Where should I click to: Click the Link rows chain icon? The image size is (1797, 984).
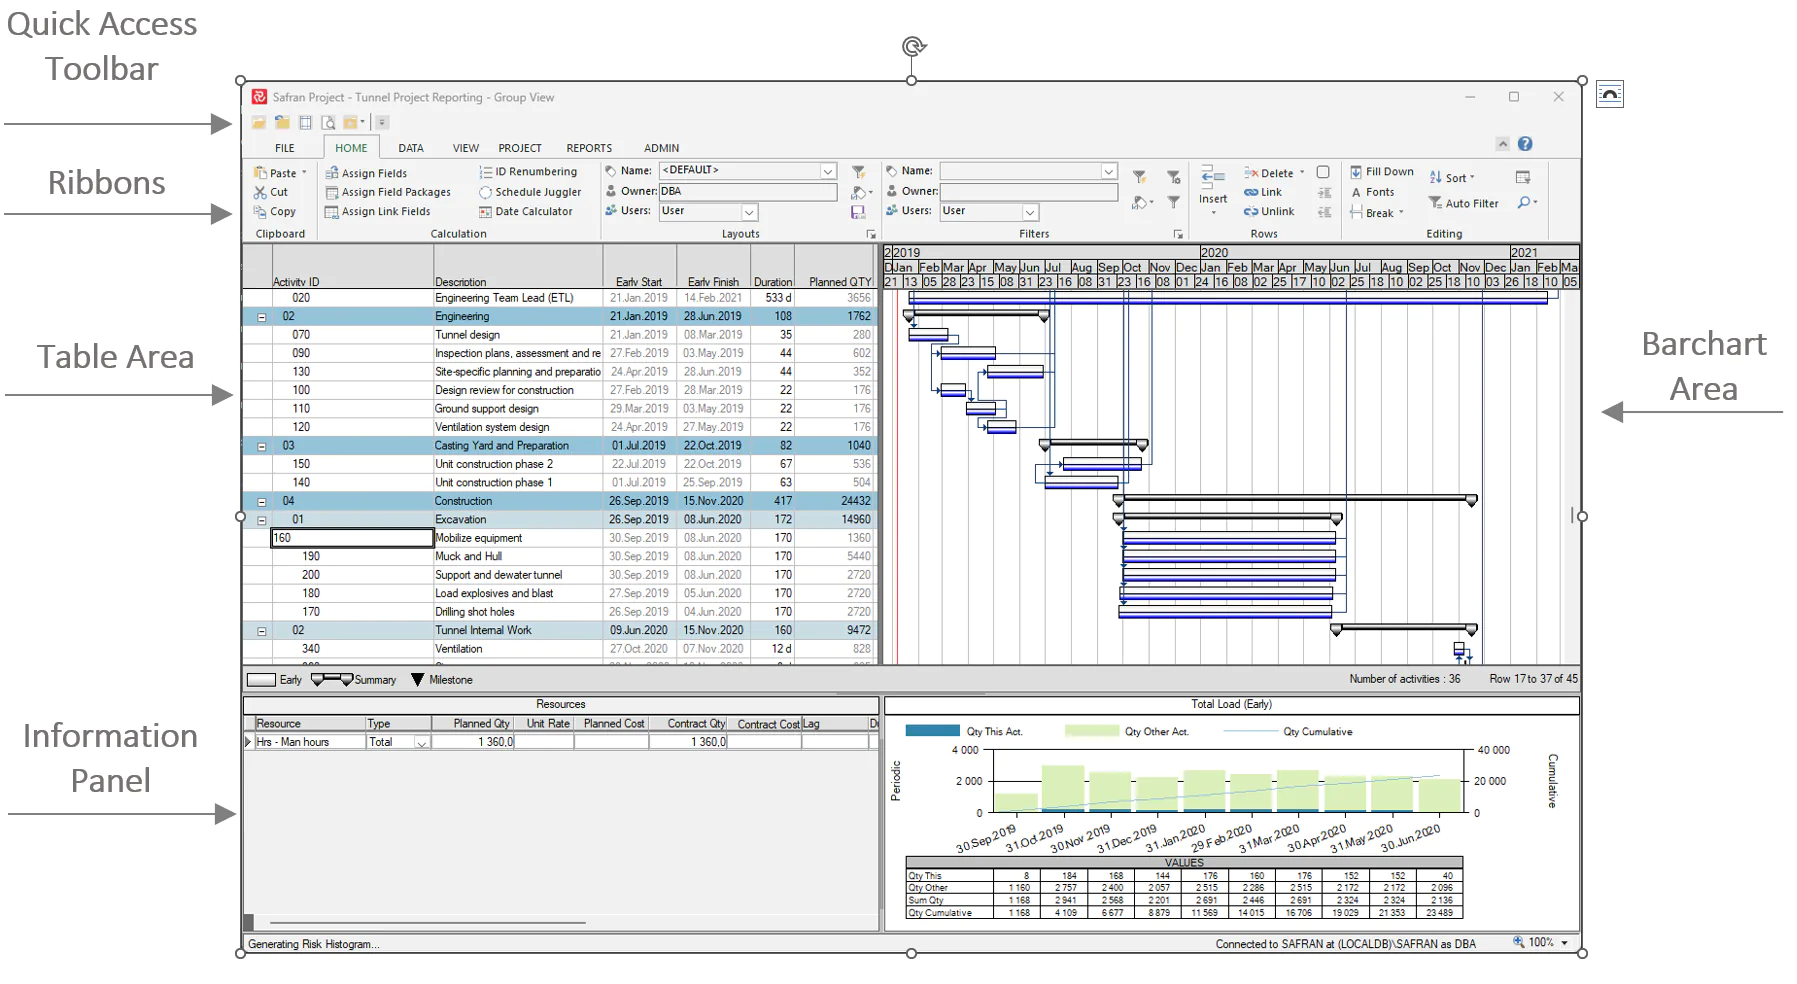point(1251,192)
